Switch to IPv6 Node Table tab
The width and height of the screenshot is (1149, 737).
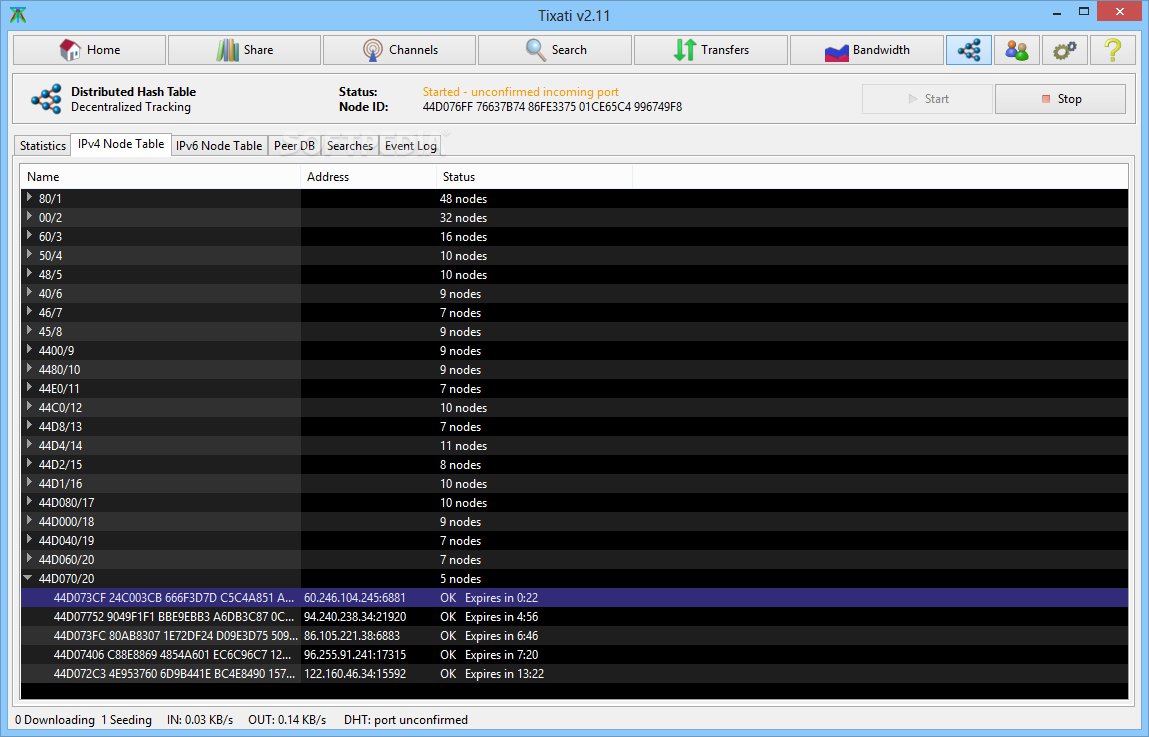[x=219, y=146]
